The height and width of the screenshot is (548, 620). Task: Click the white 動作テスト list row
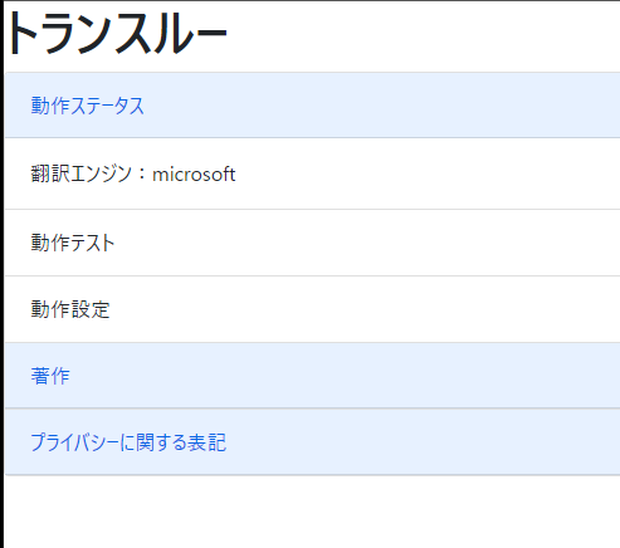[x=312, y=242]
